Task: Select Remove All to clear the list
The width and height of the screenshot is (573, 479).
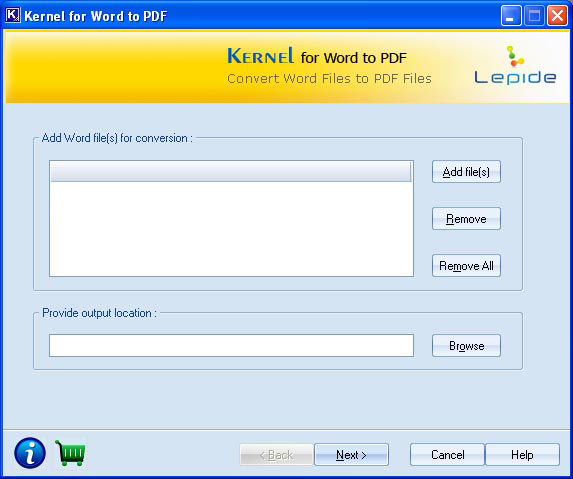Action: pos(466,266)
